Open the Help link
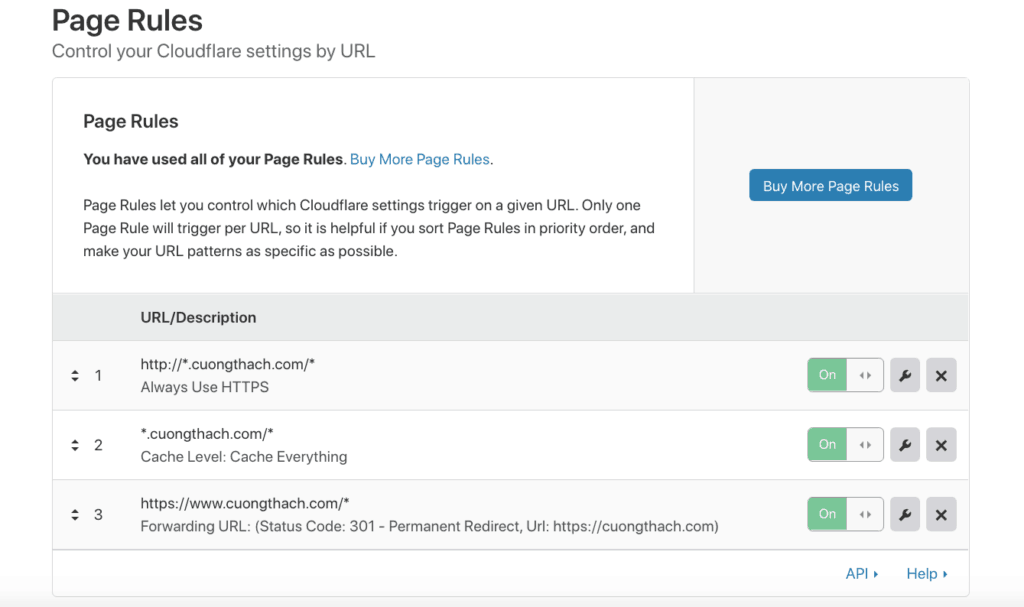 pos(927,574)
